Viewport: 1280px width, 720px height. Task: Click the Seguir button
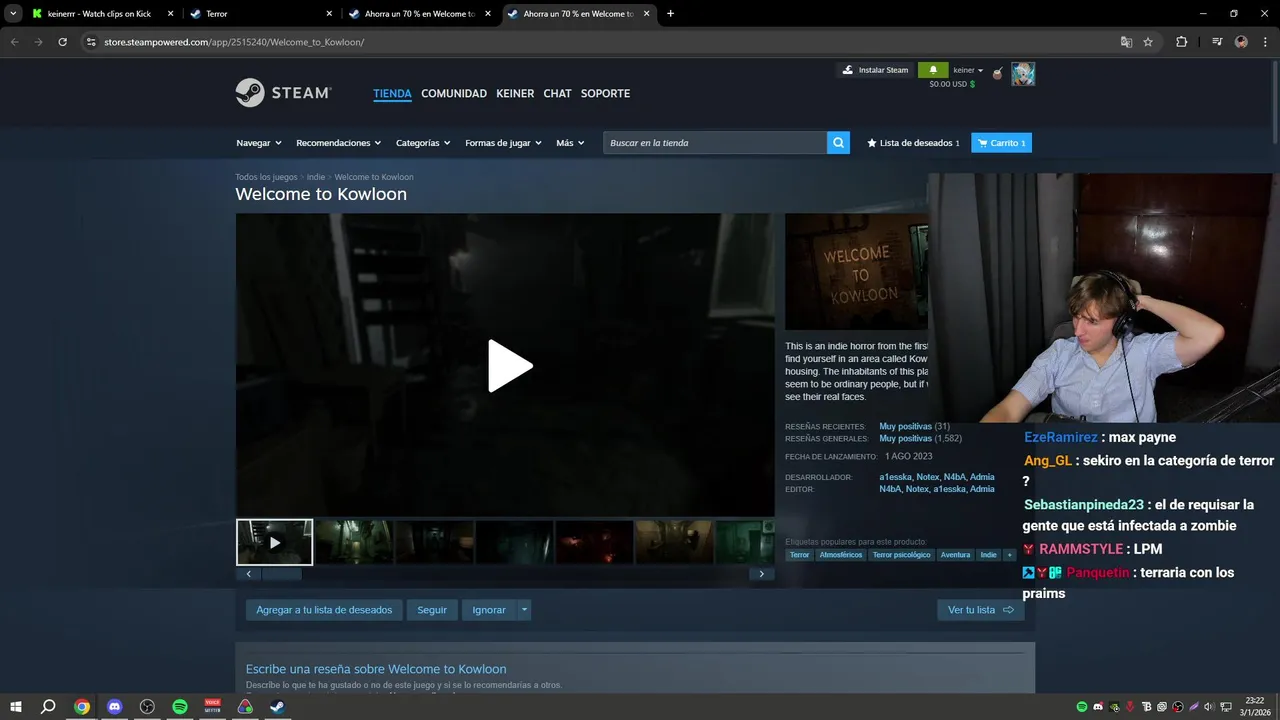point(432,610)
